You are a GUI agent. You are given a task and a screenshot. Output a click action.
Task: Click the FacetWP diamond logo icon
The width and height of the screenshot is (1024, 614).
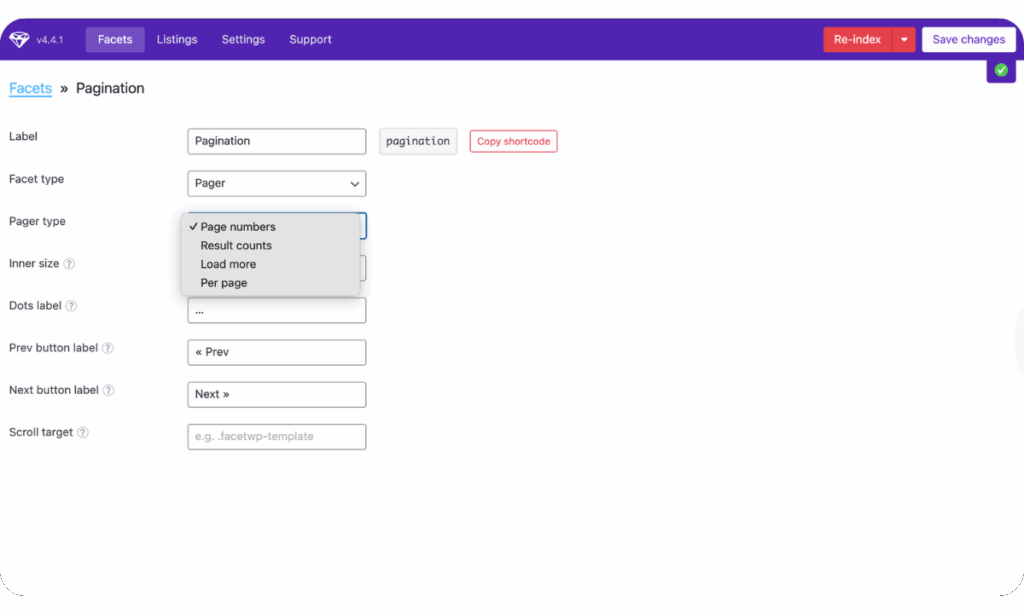(20, 39)
